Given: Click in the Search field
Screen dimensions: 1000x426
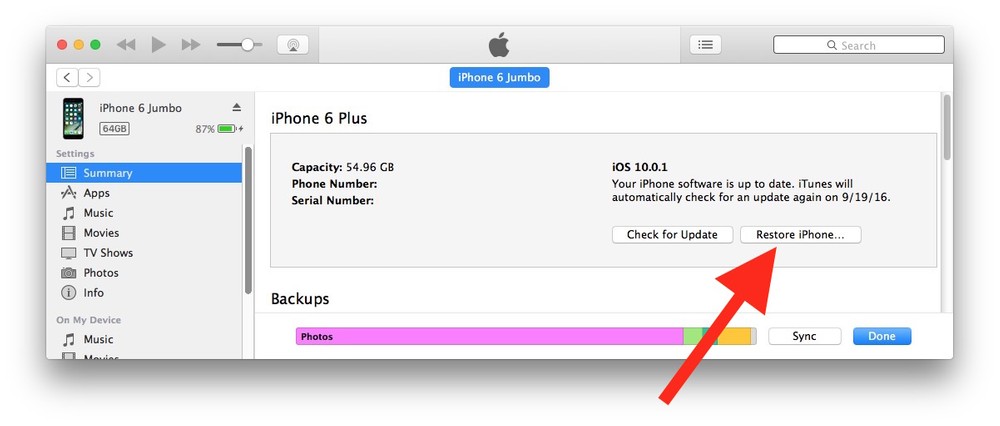Looking at the screenshot, I should click(x=859, y=45).
